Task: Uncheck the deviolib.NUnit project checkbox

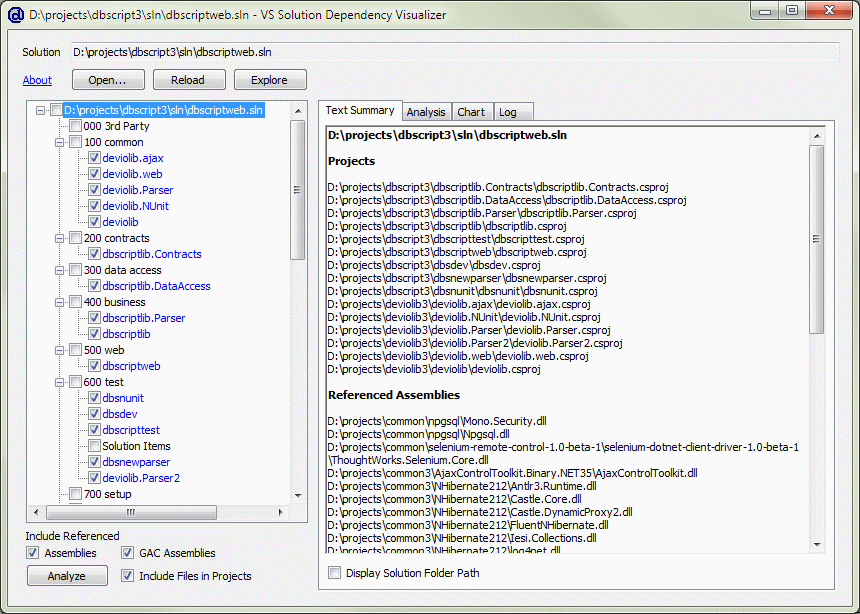Action: point(94,206)
